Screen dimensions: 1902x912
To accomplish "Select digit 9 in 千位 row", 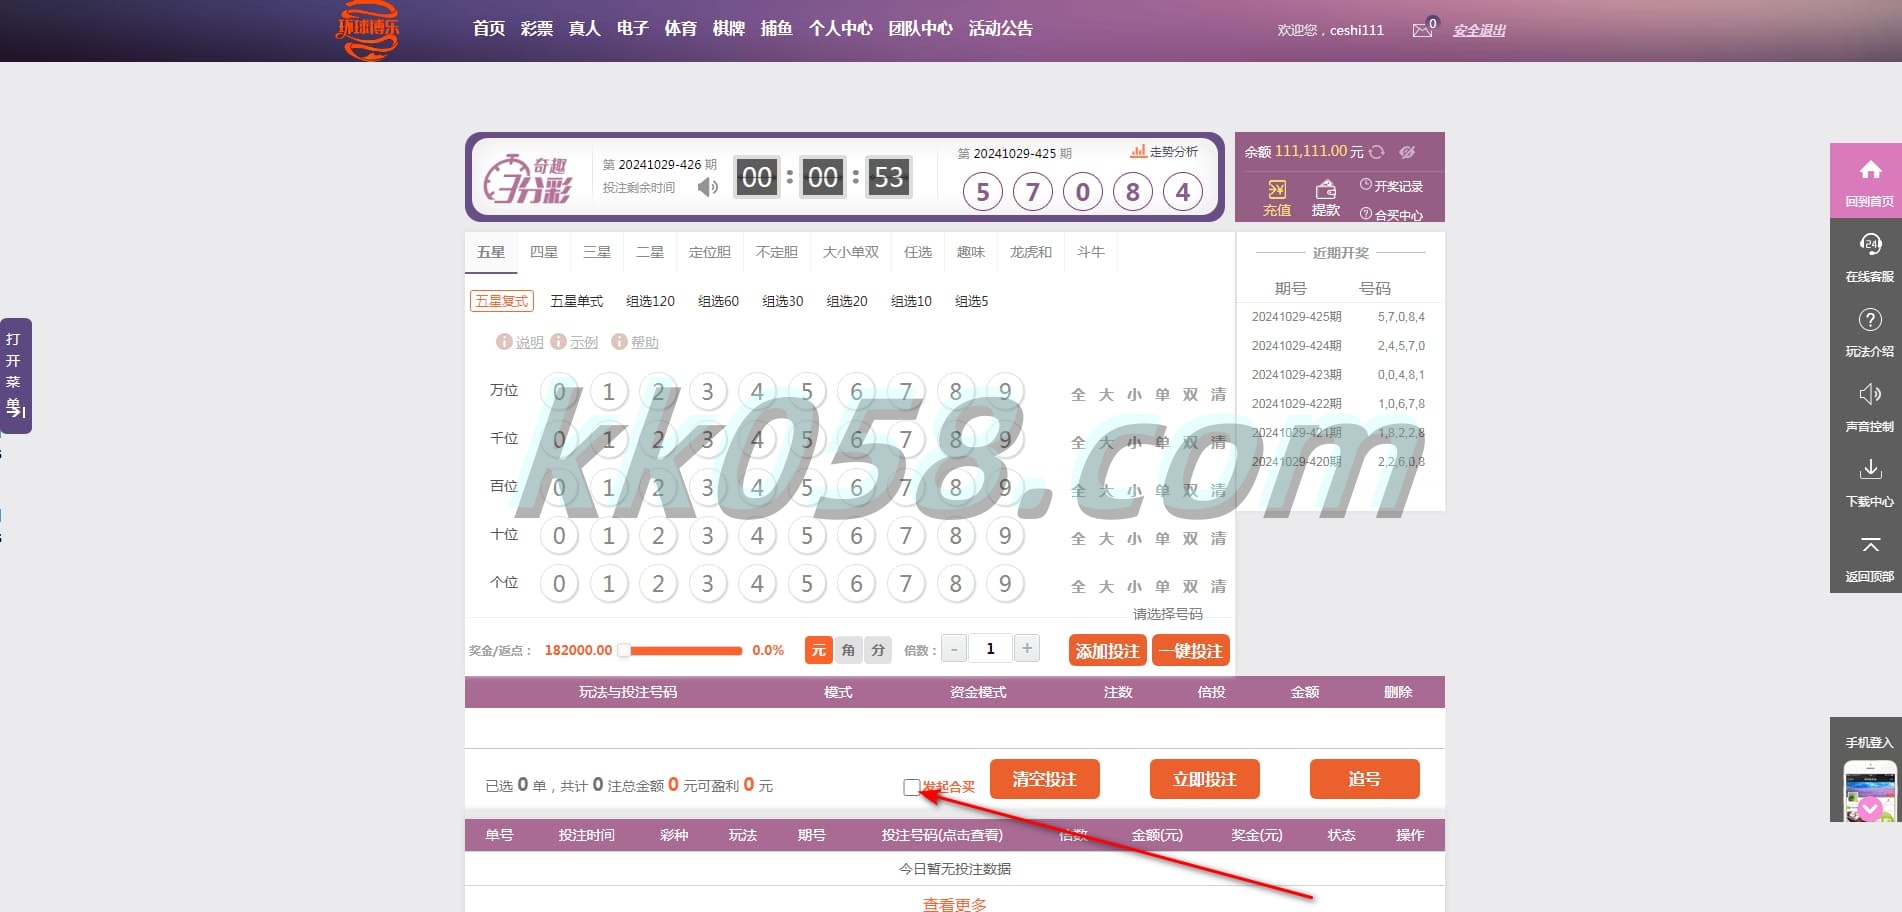I will pyautogui.click(x=1005, y=440).
